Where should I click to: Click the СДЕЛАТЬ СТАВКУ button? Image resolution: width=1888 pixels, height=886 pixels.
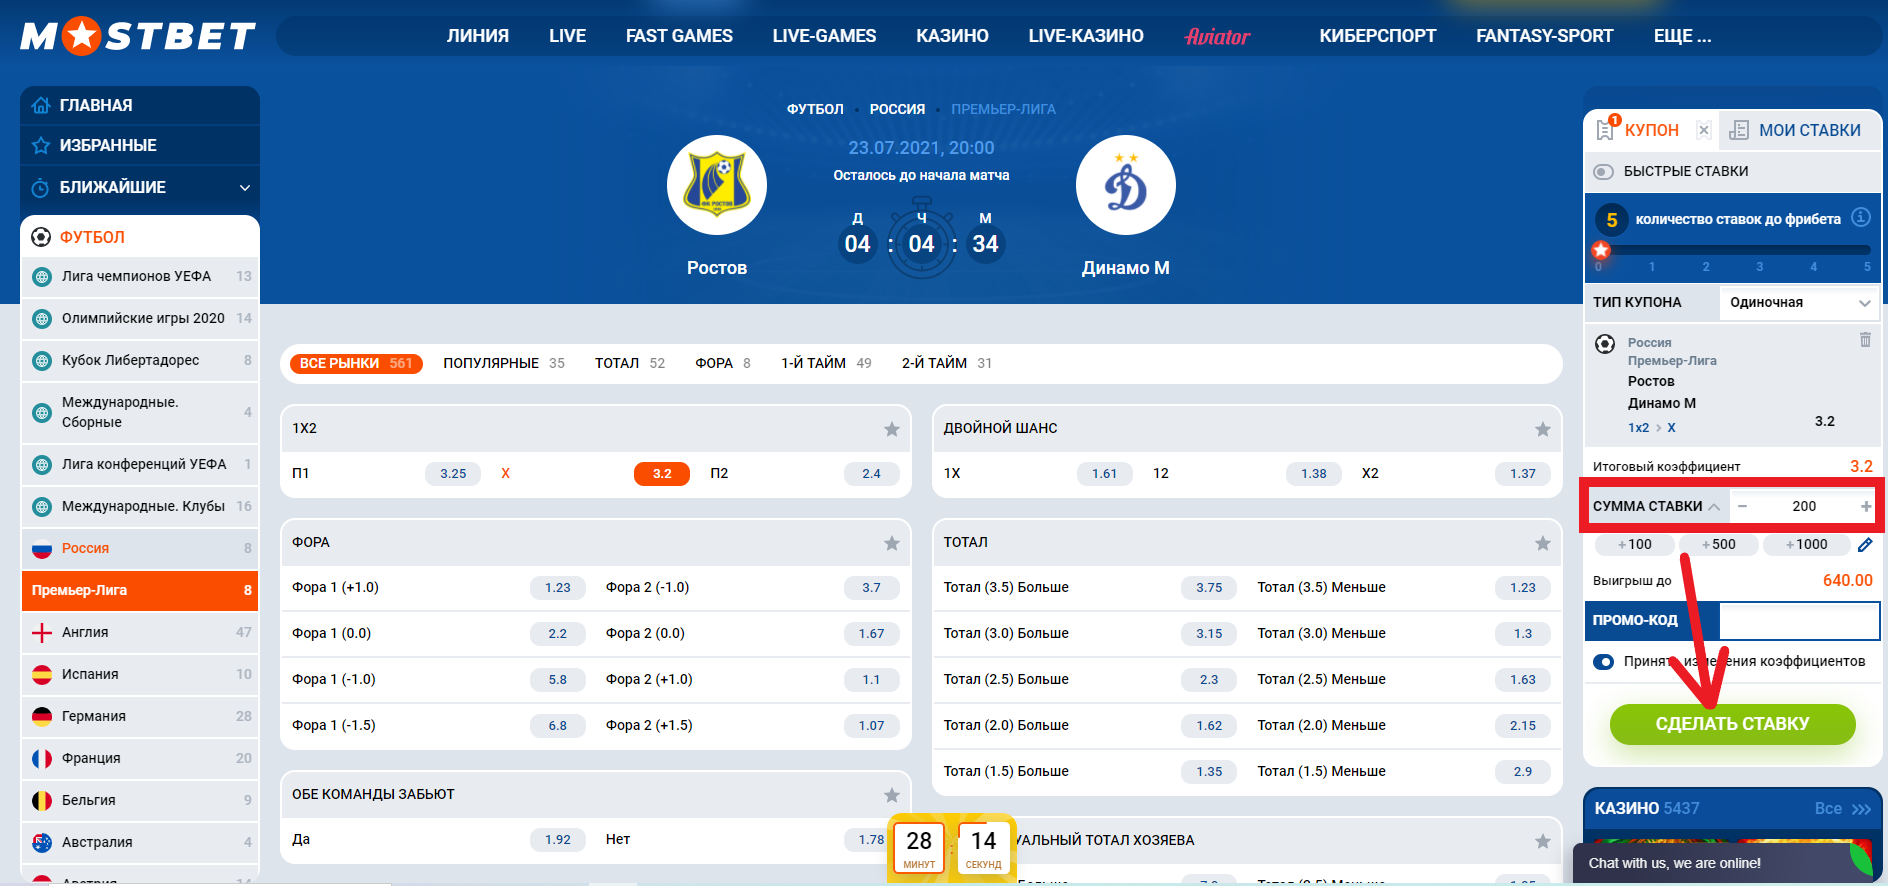click(1732, 724)
